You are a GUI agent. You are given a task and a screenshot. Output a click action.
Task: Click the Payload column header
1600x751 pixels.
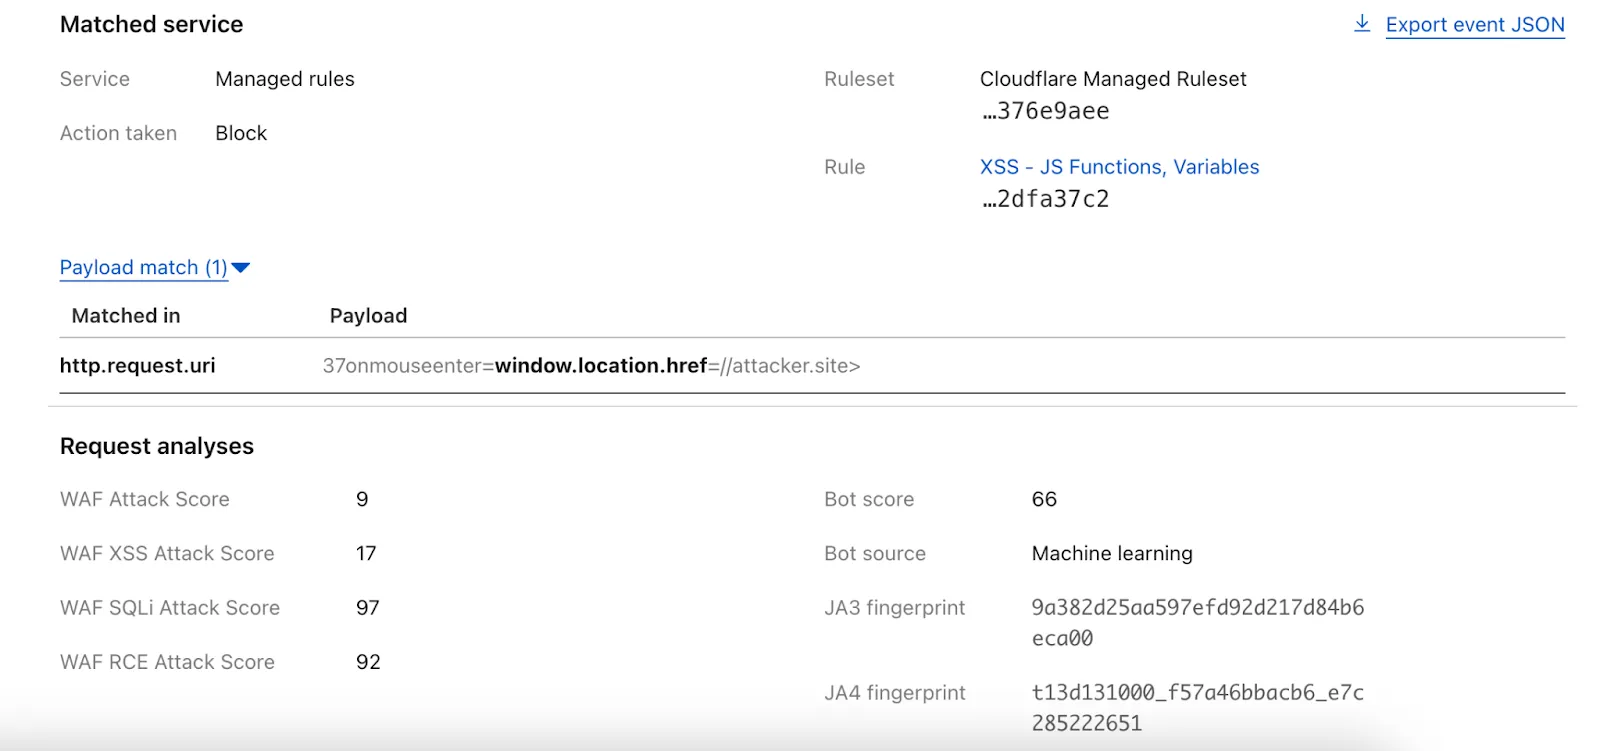pyautogui.click(x=368, y=316)
